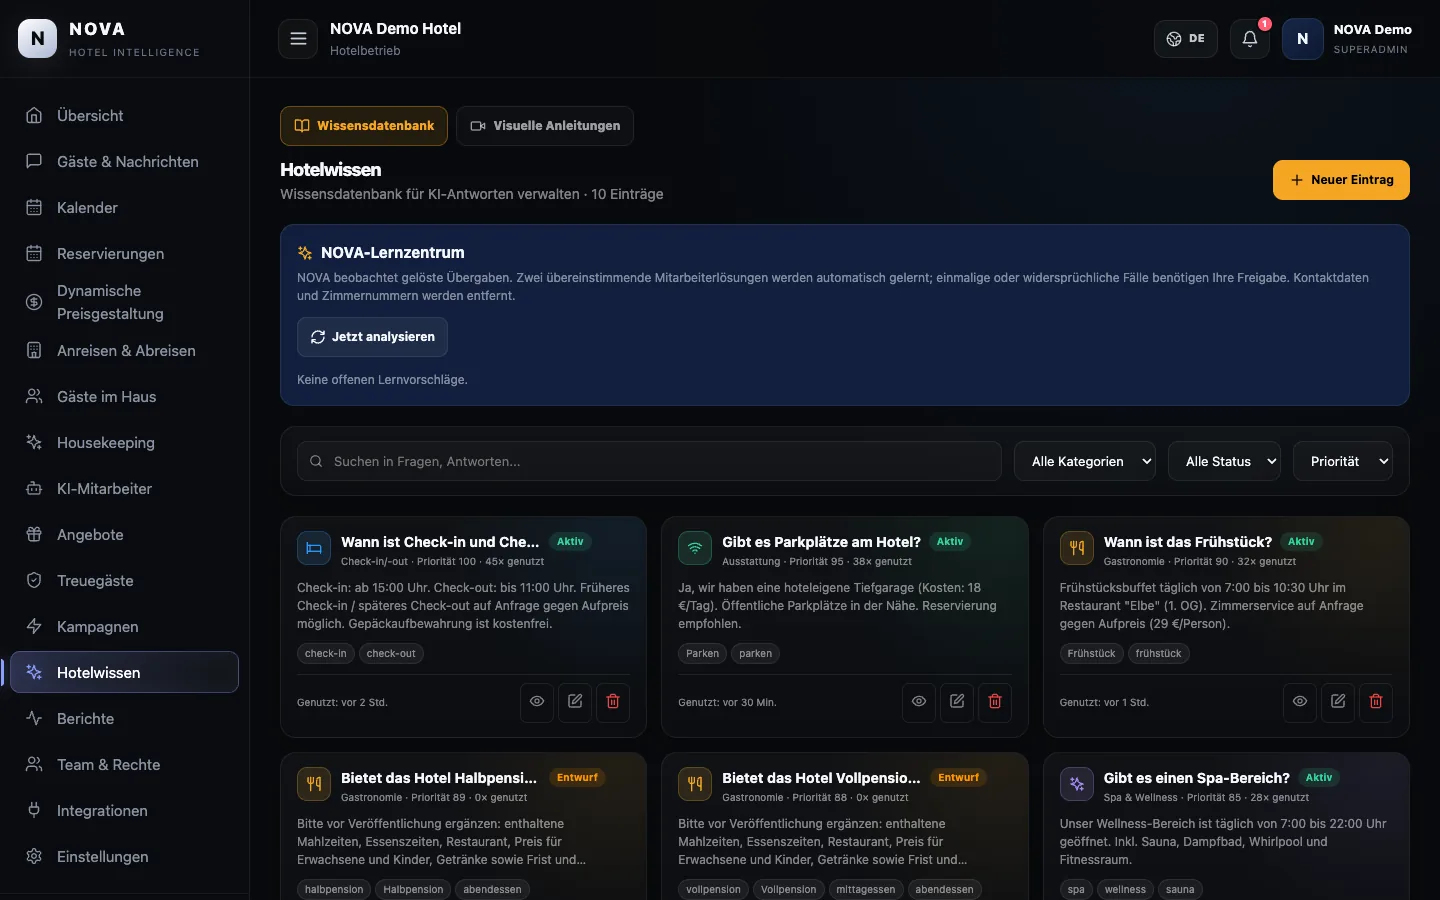Click the NOVA logo tile in sidebar

click(x=38, y=39)
